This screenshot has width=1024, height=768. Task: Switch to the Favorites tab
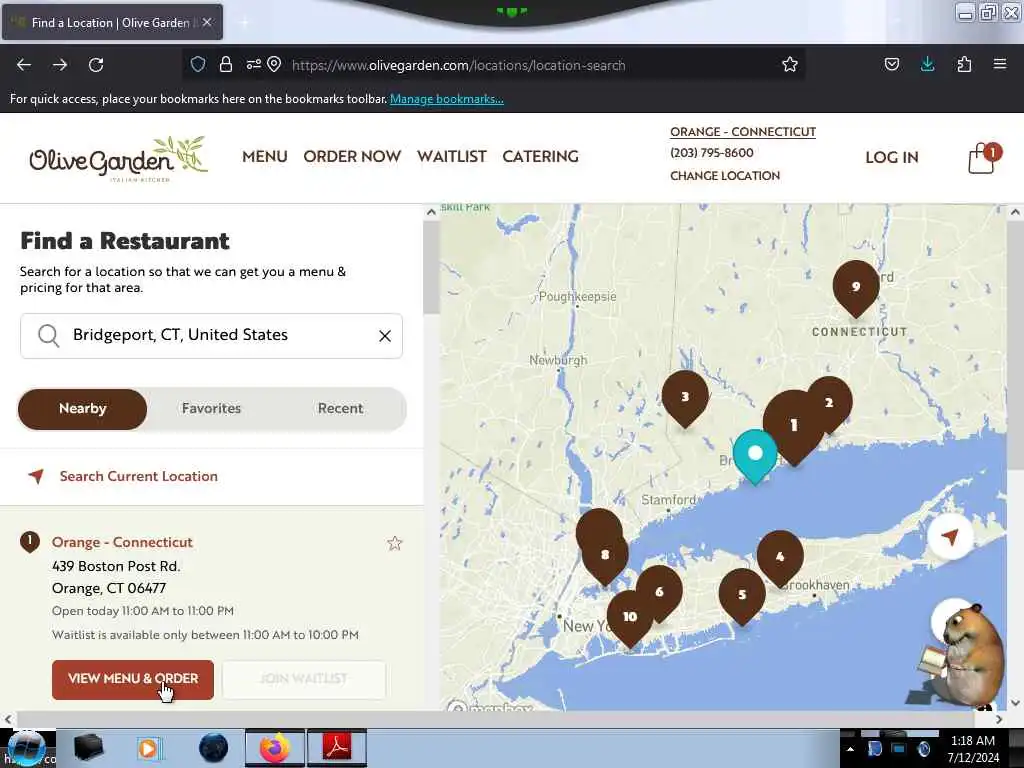(211, 409)
